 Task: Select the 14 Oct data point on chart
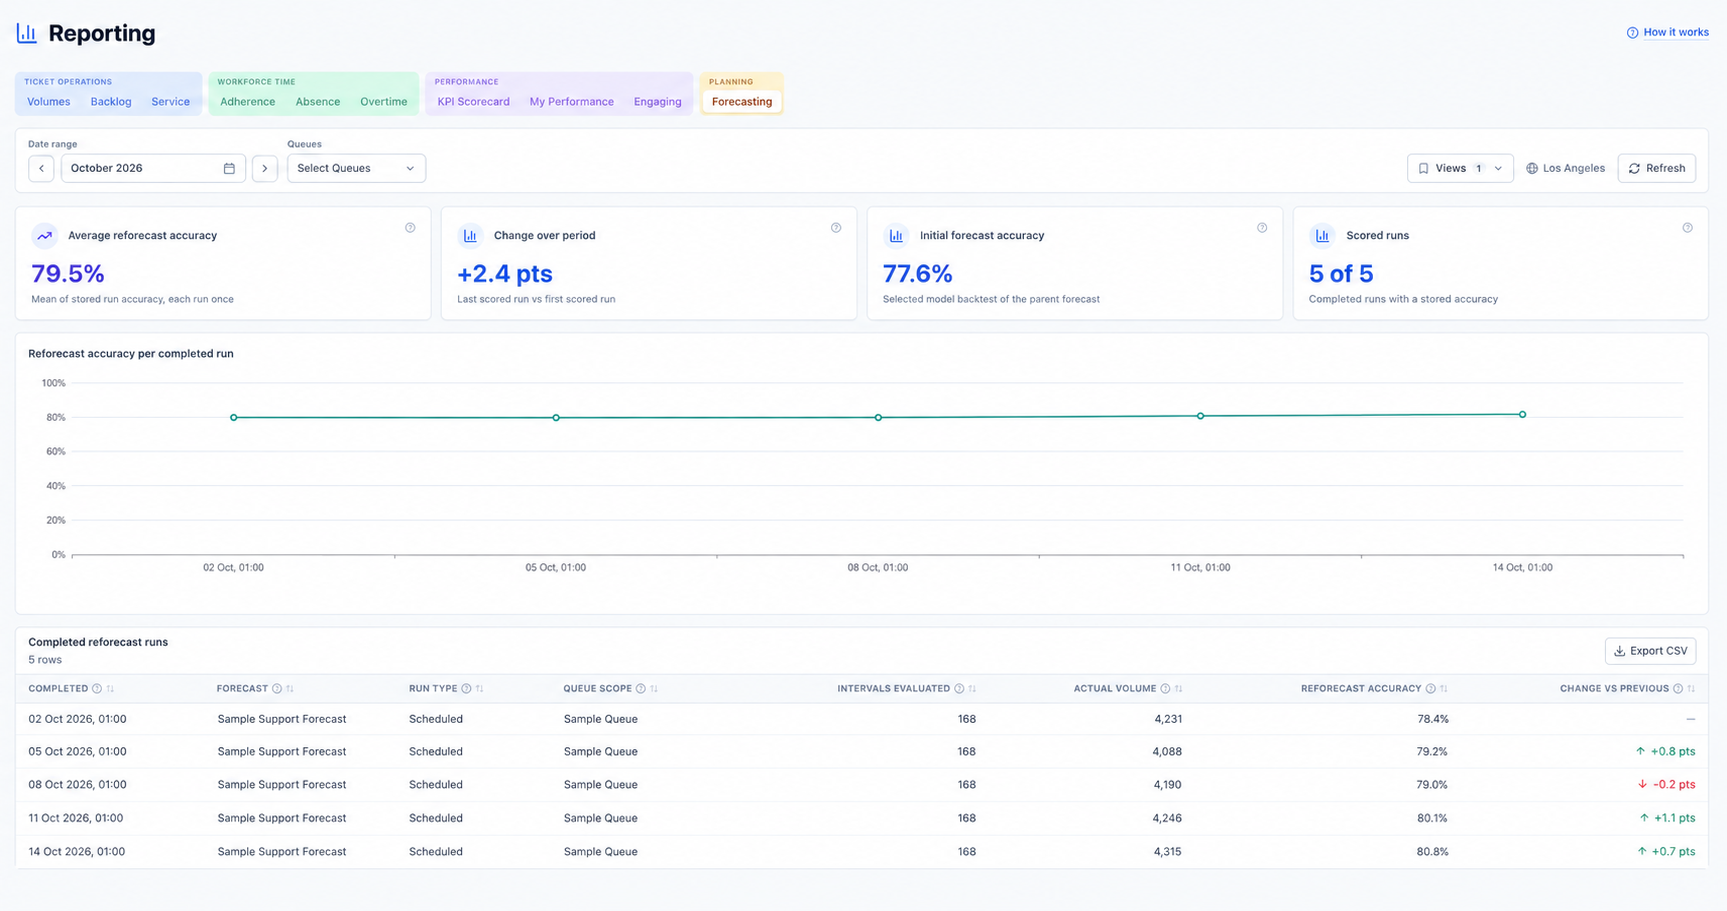[1523, 414]
